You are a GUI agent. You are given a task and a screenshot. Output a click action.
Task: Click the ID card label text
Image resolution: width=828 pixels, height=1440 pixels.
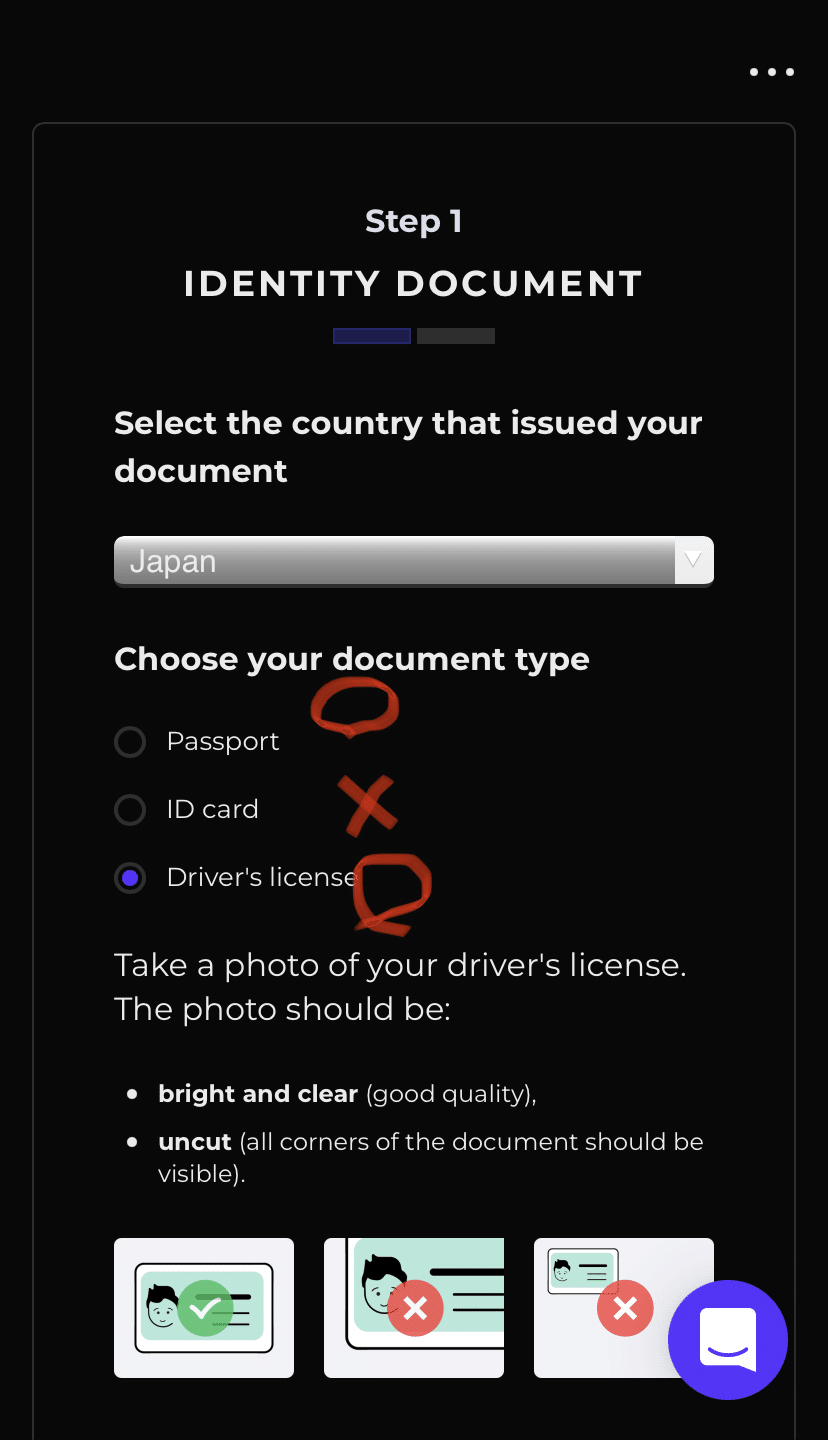coord(213,809)
